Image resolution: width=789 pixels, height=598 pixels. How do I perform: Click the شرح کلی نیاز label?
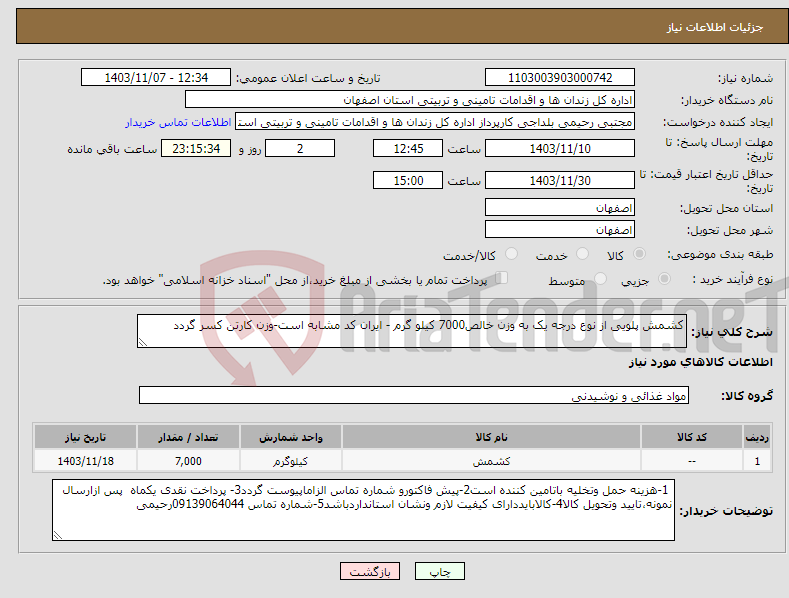(x=732, y=332)
